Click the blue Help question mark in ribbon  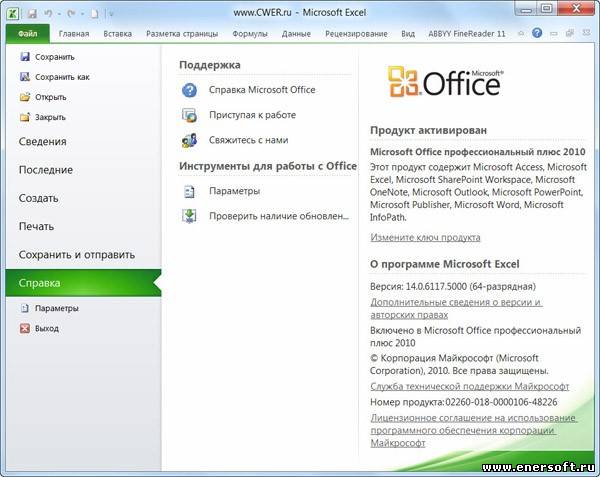(537, 33)
